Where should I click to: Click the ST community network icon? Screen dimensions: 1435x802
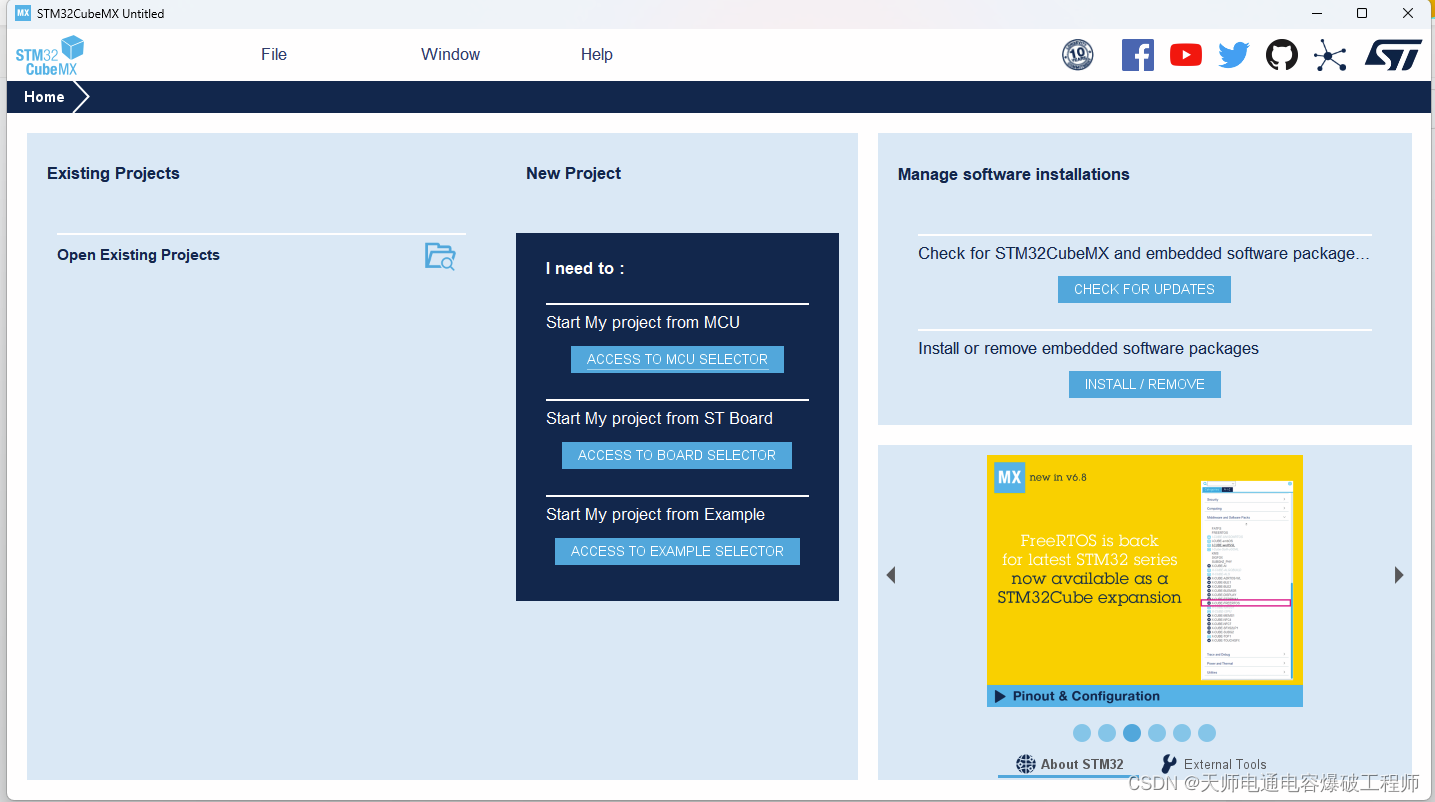click(1329, 55)
